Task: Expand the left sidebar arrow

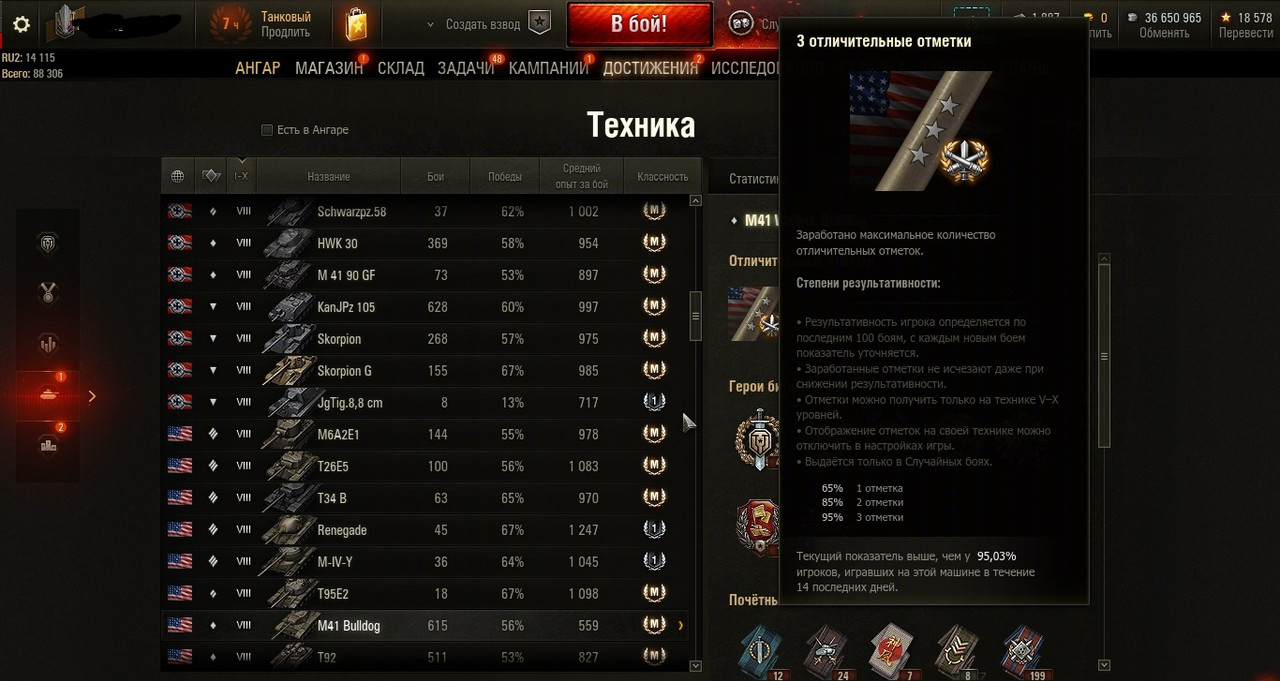Action: click(92, 396)
